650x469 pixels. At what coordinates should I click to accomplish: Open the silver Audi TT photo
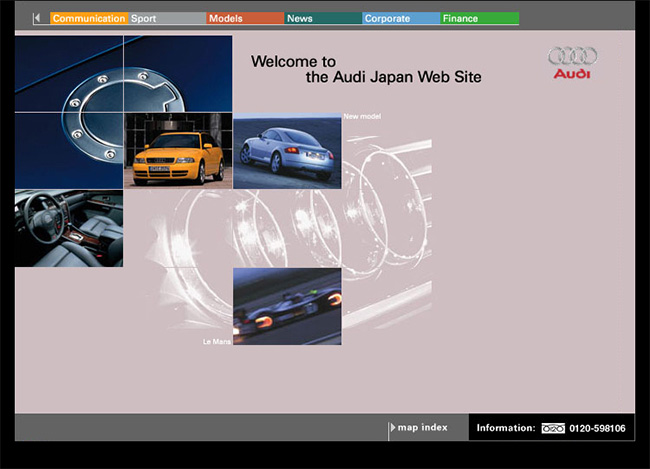point(287,151)
